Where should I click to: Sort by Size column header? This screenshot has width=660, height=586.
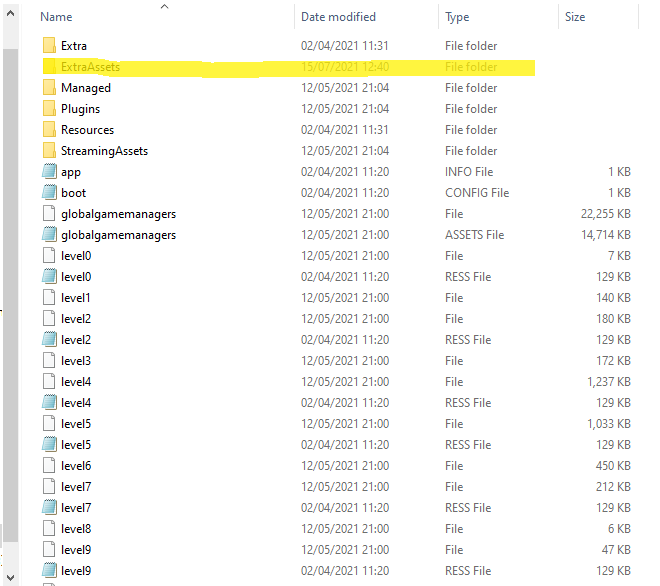pos(575,17)
